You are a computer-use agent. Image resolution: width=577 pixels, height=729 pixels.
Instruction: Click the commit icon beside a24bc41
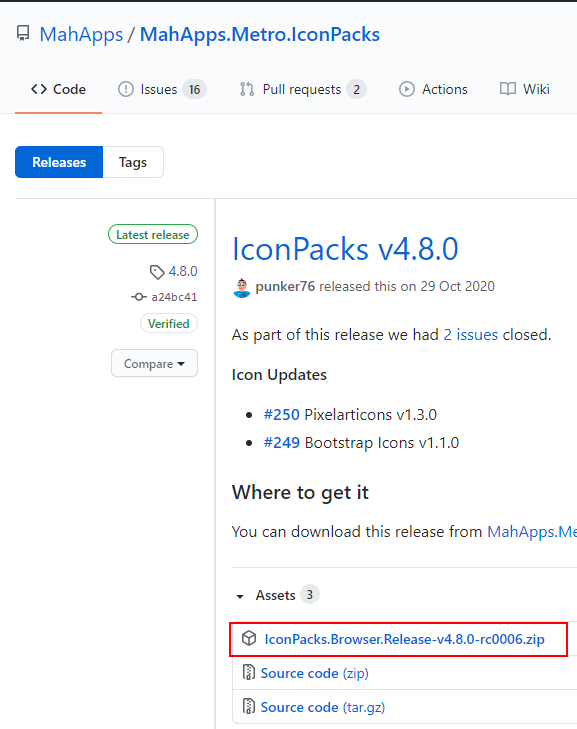click(139, 297)
